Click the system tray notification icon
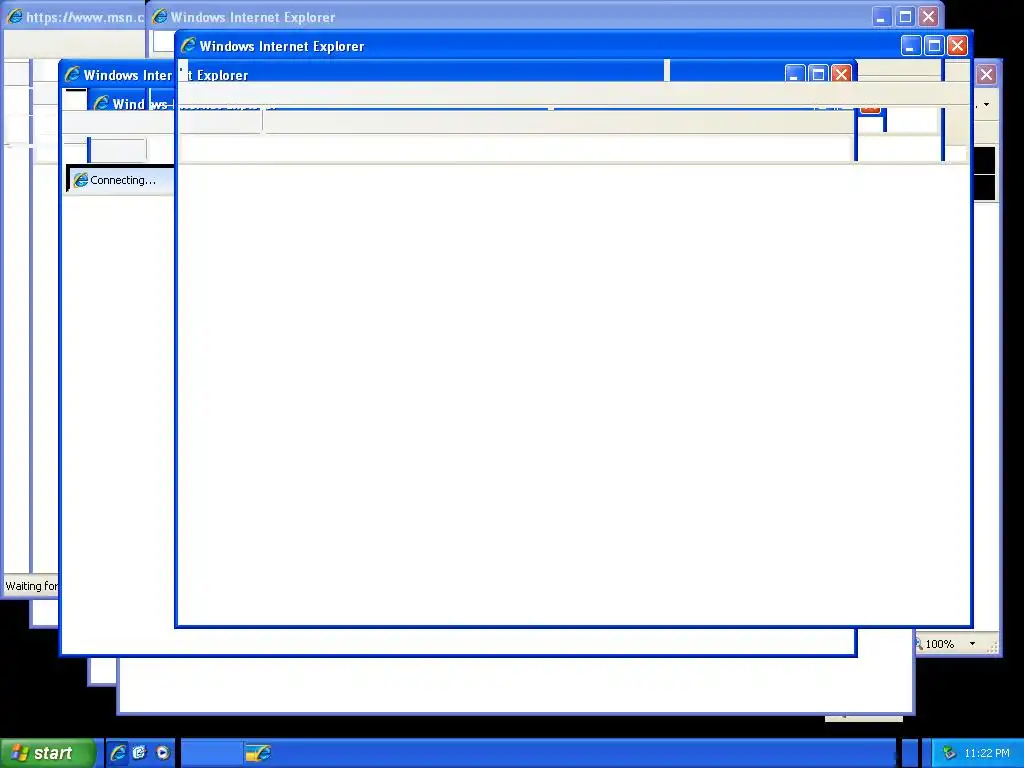The width and height of the screenshot is (1024, 768). click(949, 754)
